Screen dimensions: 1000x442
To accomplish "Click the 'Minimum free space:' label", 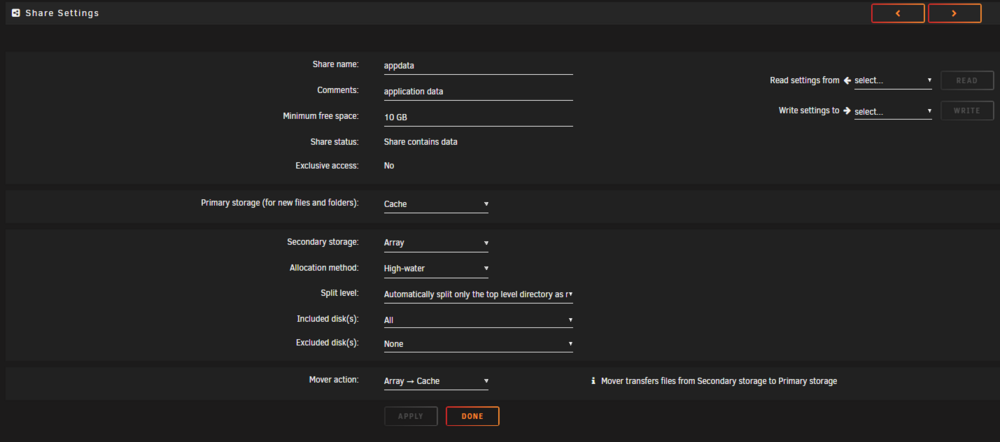I will click(x=321, y=116).
